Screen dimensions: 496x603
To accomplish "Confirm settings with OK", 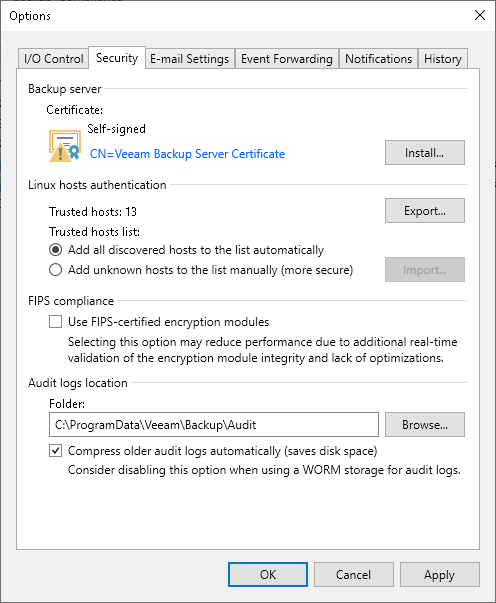I will pyautogui.click(x=268, y=575).
